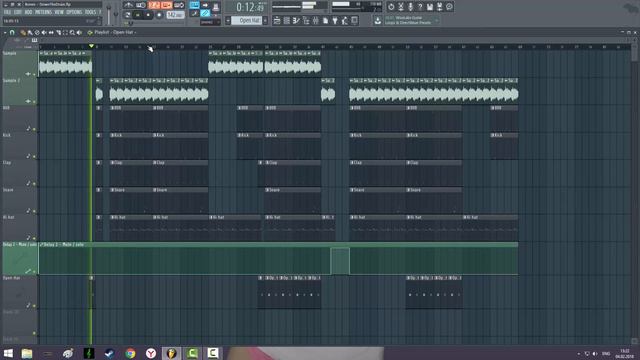640x360 pixels.
Task: Select the slip tool in playlist toolbar
Action: [x=51, y=32]
